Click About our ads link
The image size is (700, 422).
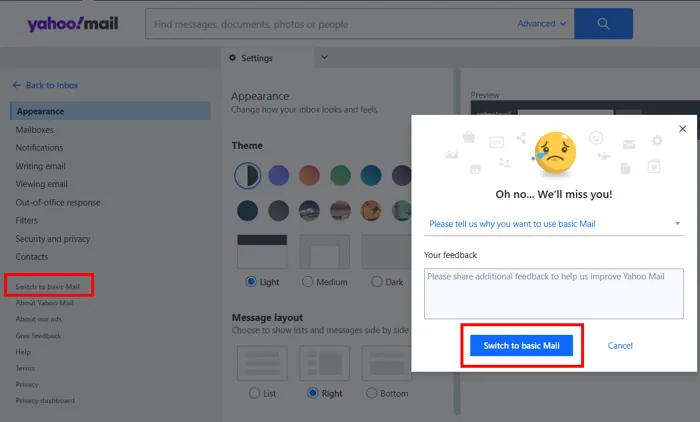[x=39, y=319]
